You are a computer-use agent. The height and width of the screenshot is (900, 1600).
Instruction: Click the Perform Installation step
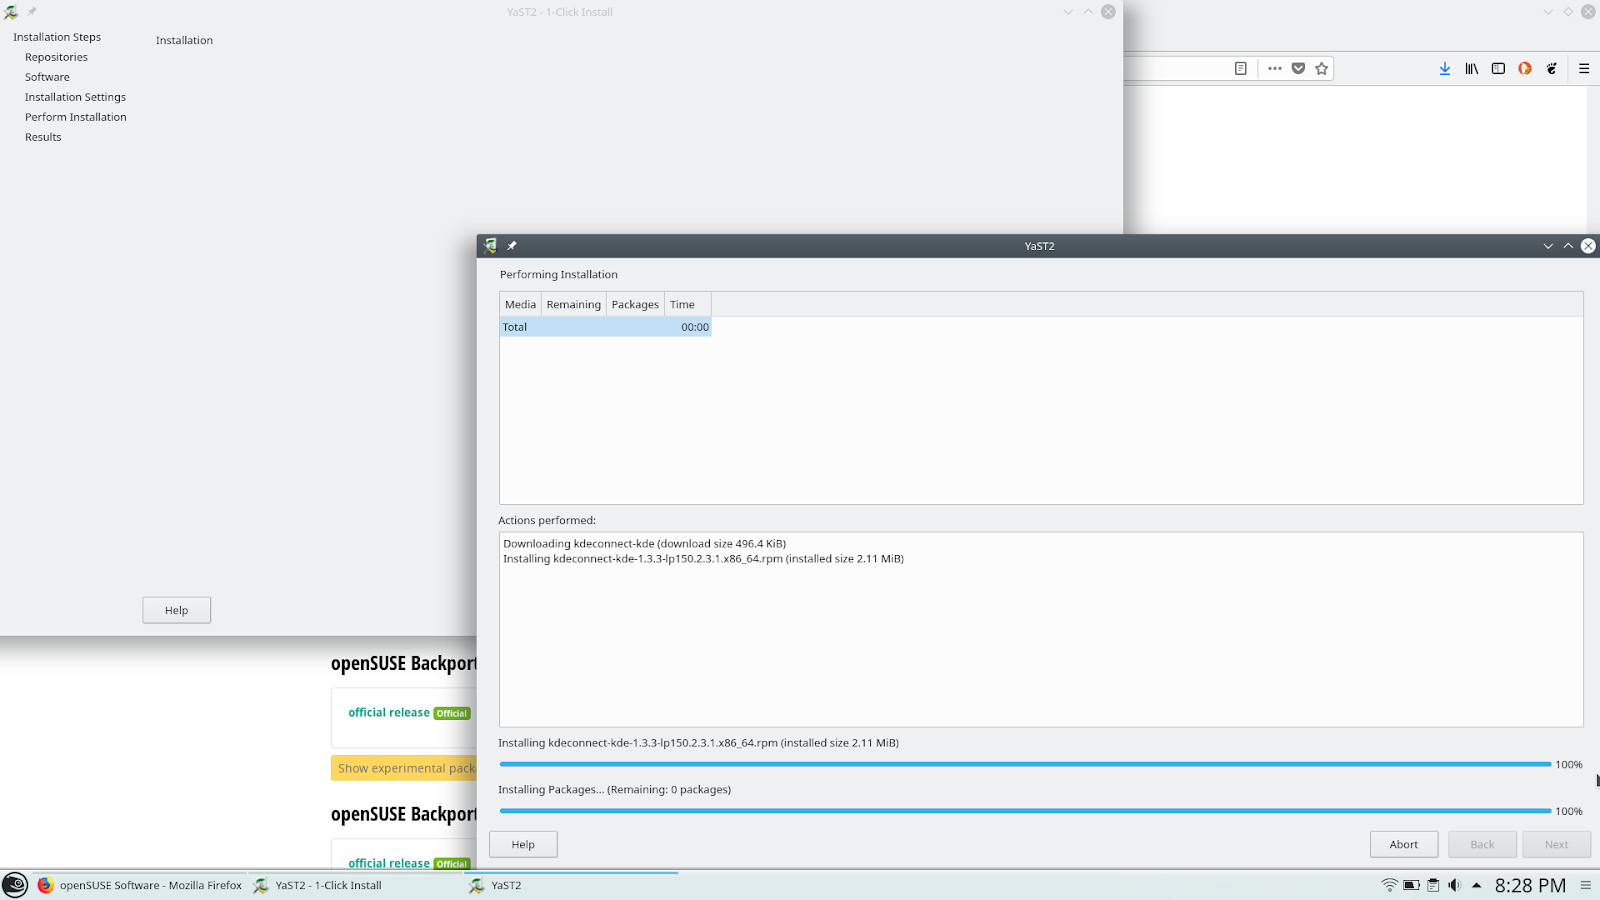(76, 117)
